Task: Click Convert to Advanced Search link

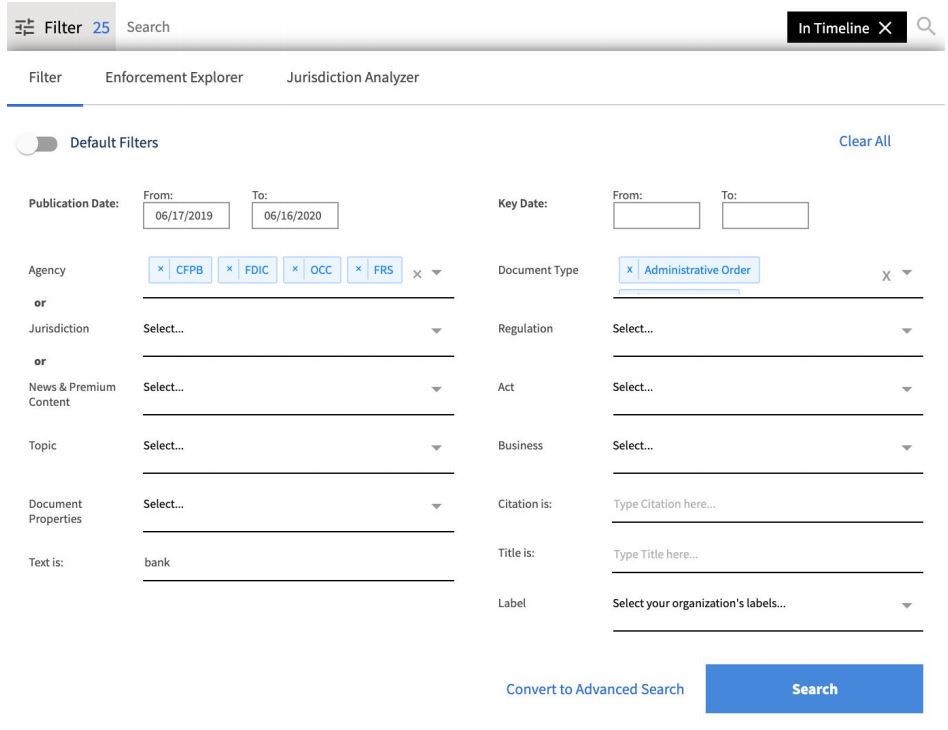Action: click(595, 689)
